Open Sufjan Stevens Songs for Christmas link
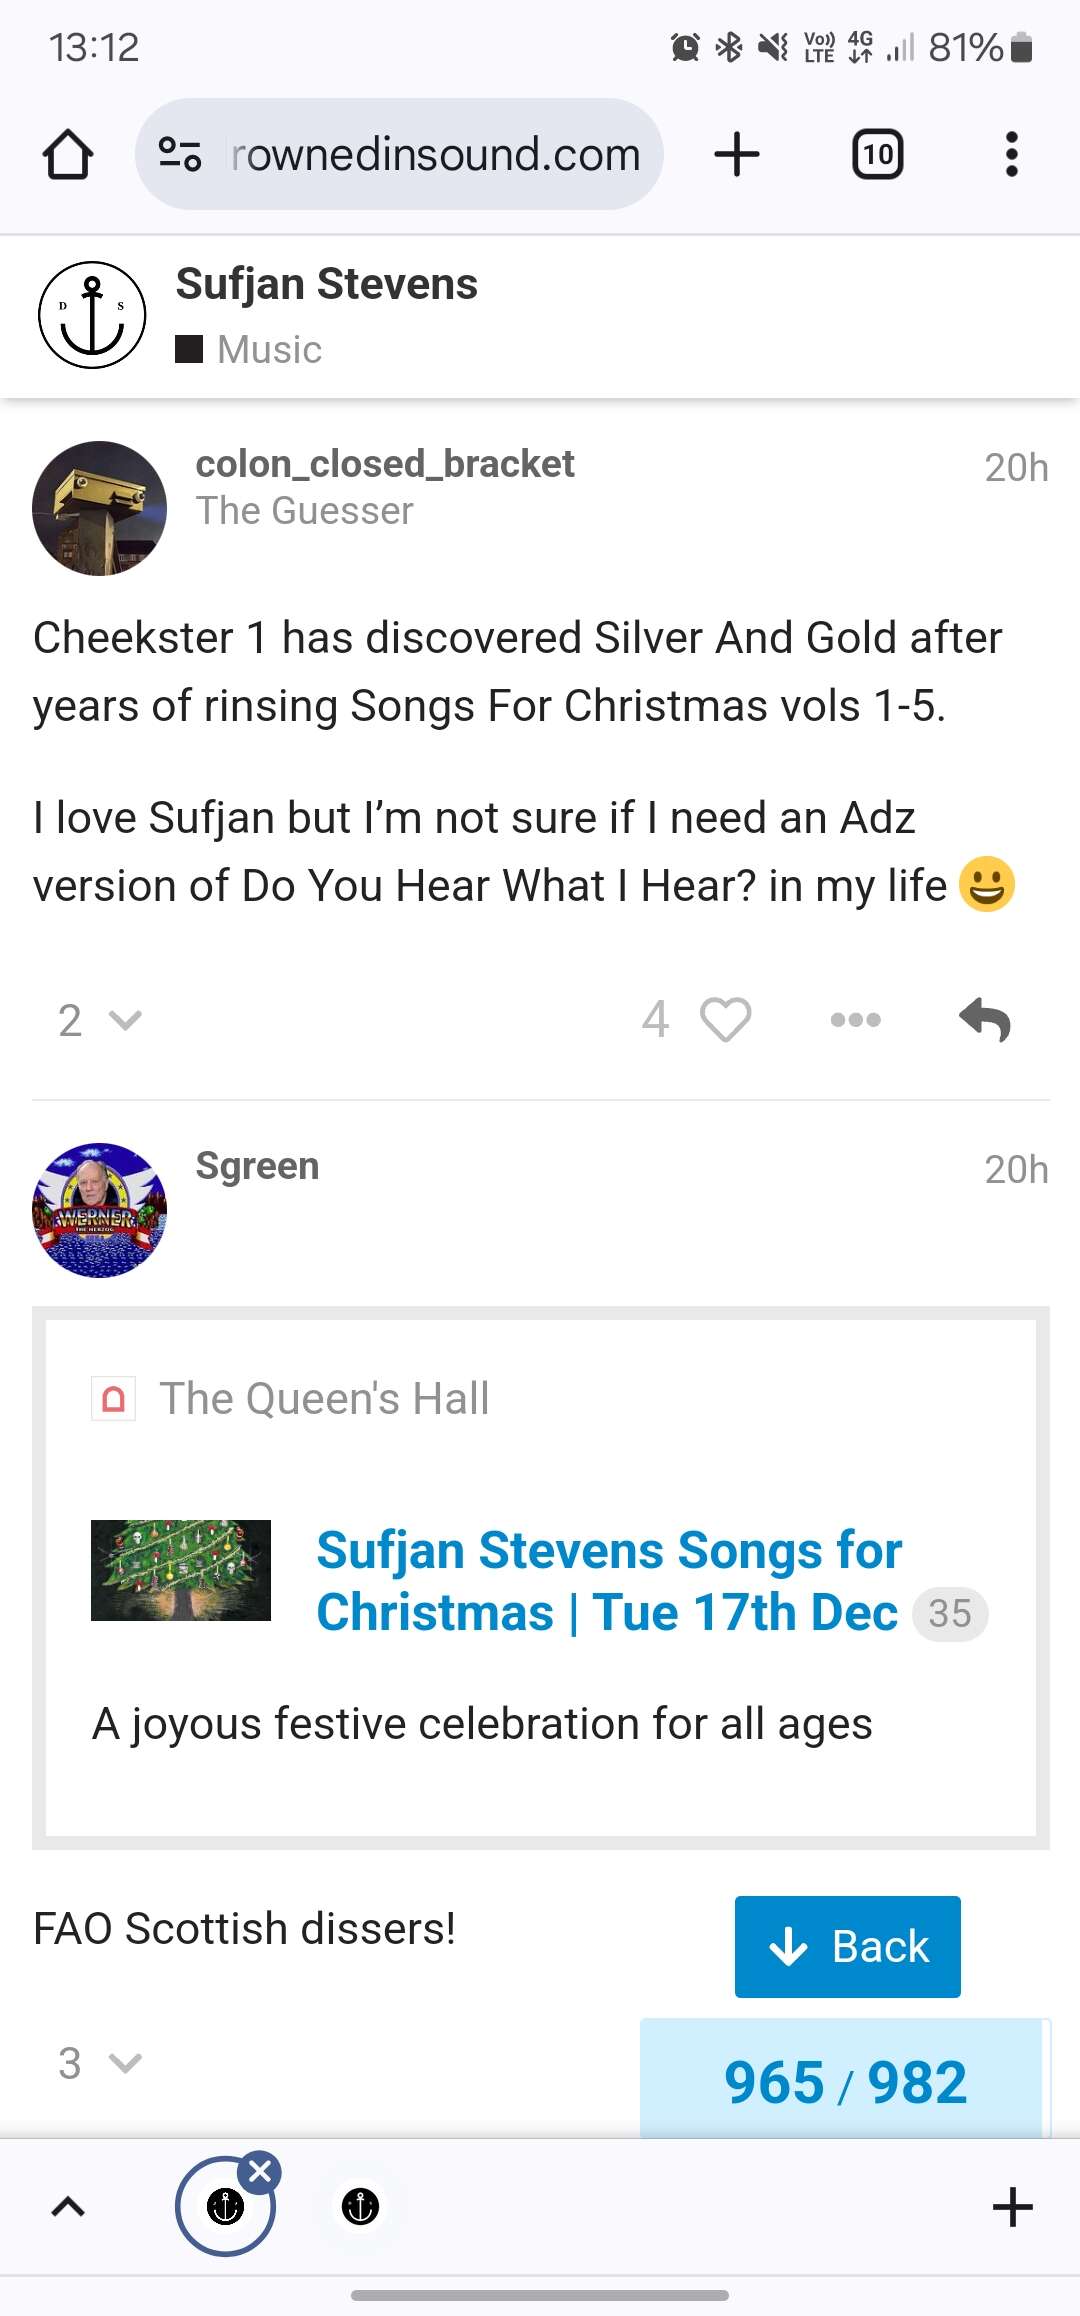 pyautogui.click(x=608, y=1581)
